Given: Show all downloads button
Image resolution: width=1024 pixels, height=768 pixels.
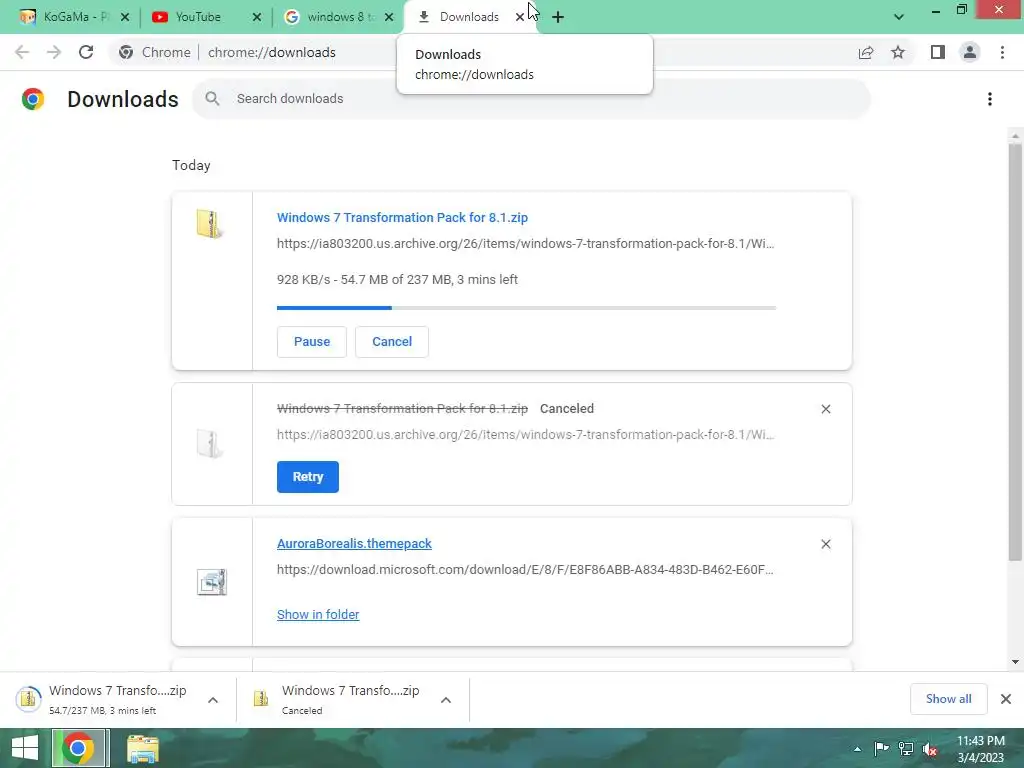Looking at the screenshot, I should pyautogui.click(x=948, y=699).
